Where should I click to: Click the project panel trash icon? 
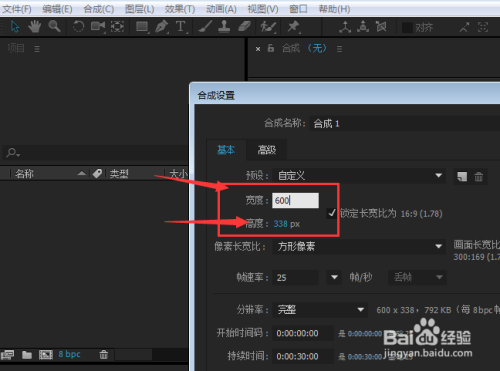coord(104,355)
